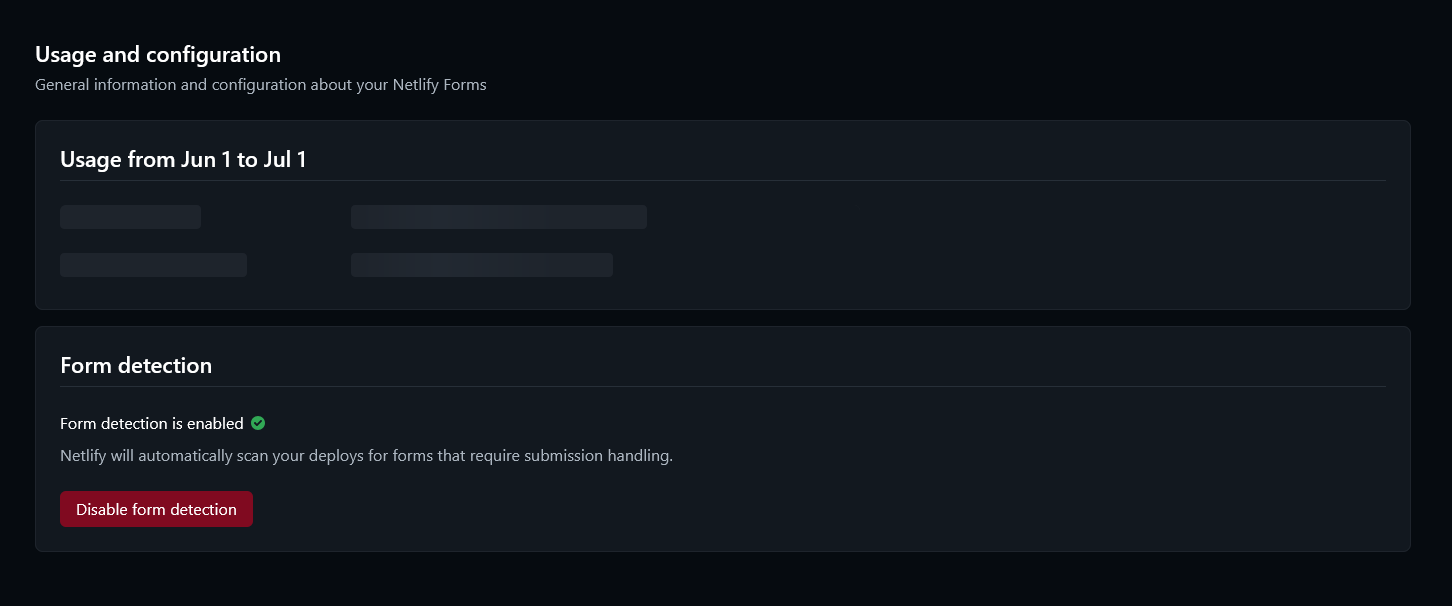
Task: Click the divider line under the Usage heading
Action: 723,180
